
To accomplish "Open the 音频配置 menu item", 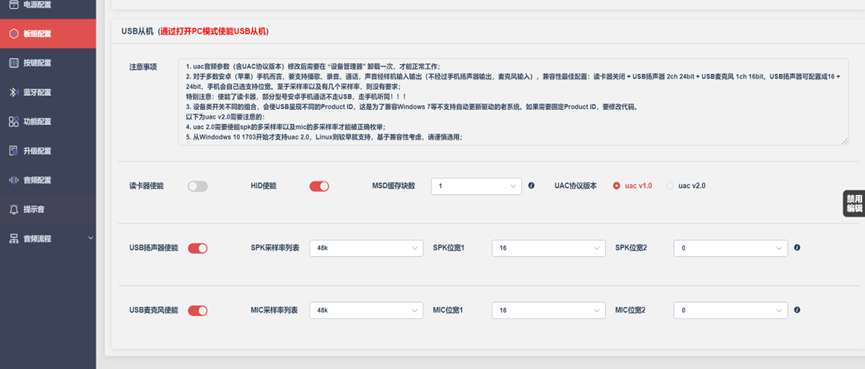I will click(48, 180).
